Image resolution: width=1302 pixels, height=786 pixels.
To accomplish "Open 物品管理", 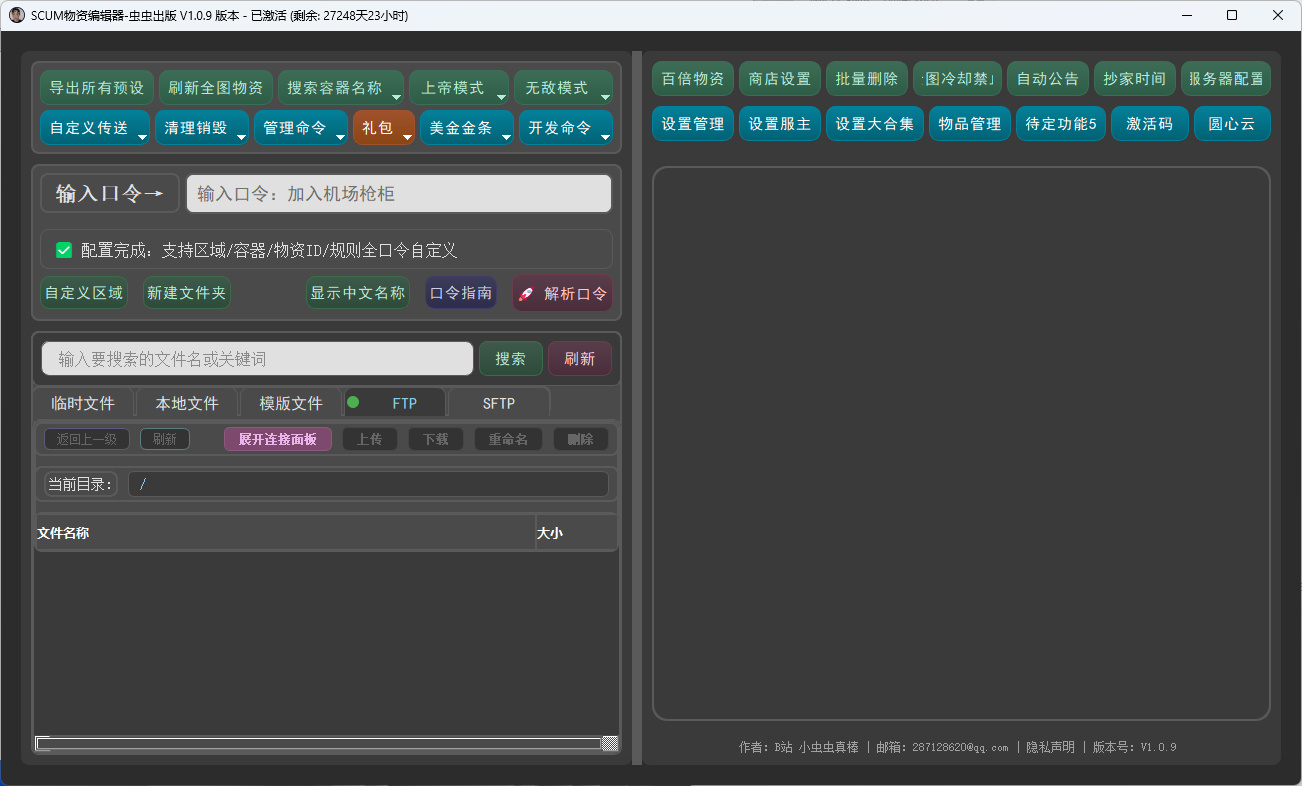I will [970, 124].
